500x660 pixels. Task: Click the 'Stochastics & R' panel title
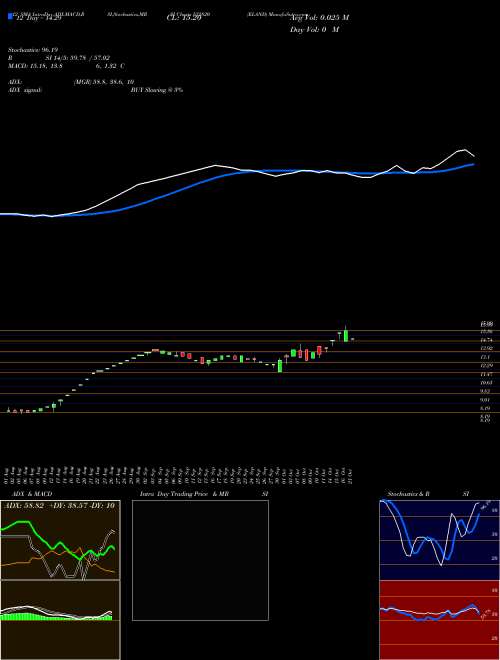point(409,494)
